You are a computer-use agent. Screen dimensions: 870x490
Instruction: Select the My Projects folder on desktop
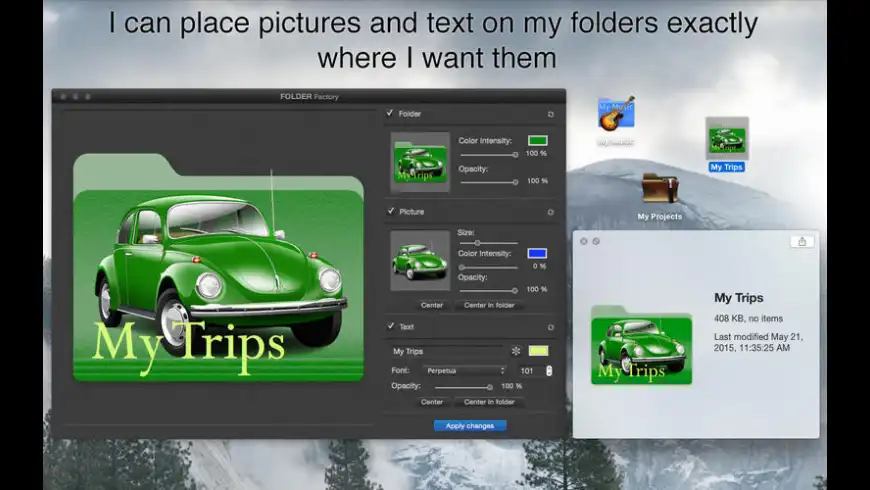point(660,189)
